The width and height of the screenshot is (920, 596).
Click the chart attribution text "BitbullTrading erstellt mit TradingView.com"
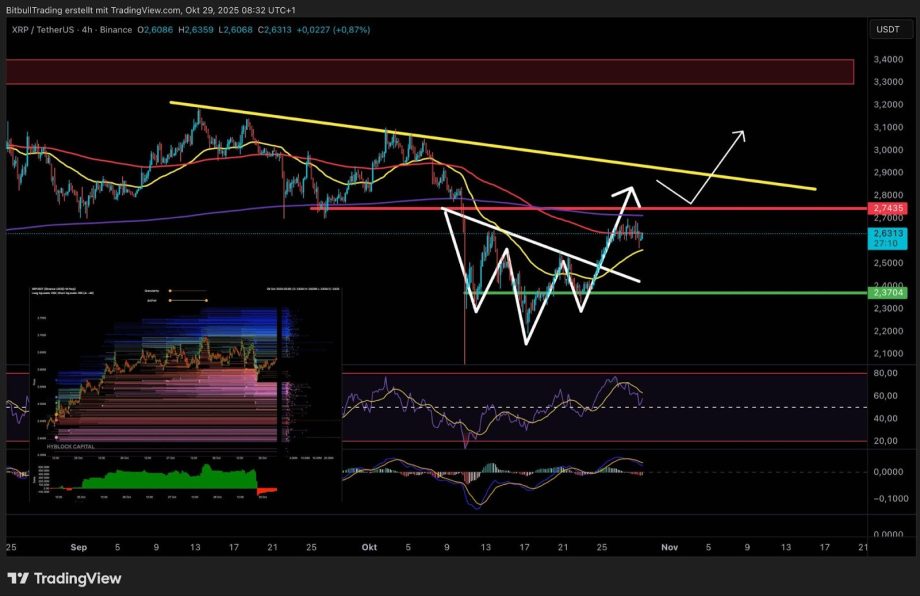[x=95, y=9]
